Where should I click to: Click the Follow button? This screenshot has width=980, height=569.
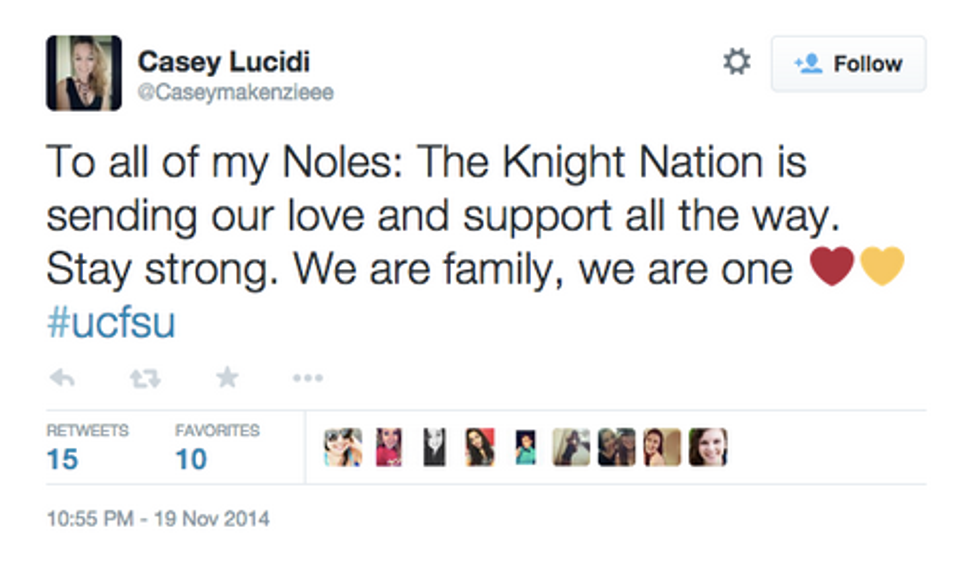click(848, 64)
